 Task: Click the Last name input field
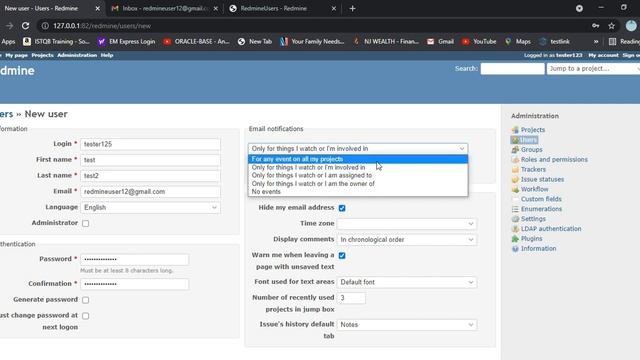(x=150, y=176)
